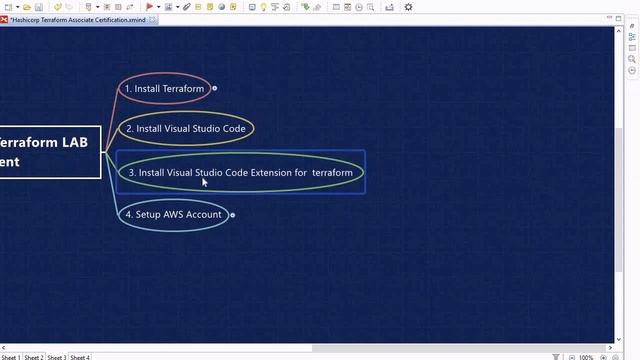
Task: Close the Hashicorp Terraform Associate Certification.xmind tab
Action: (152, 20)
